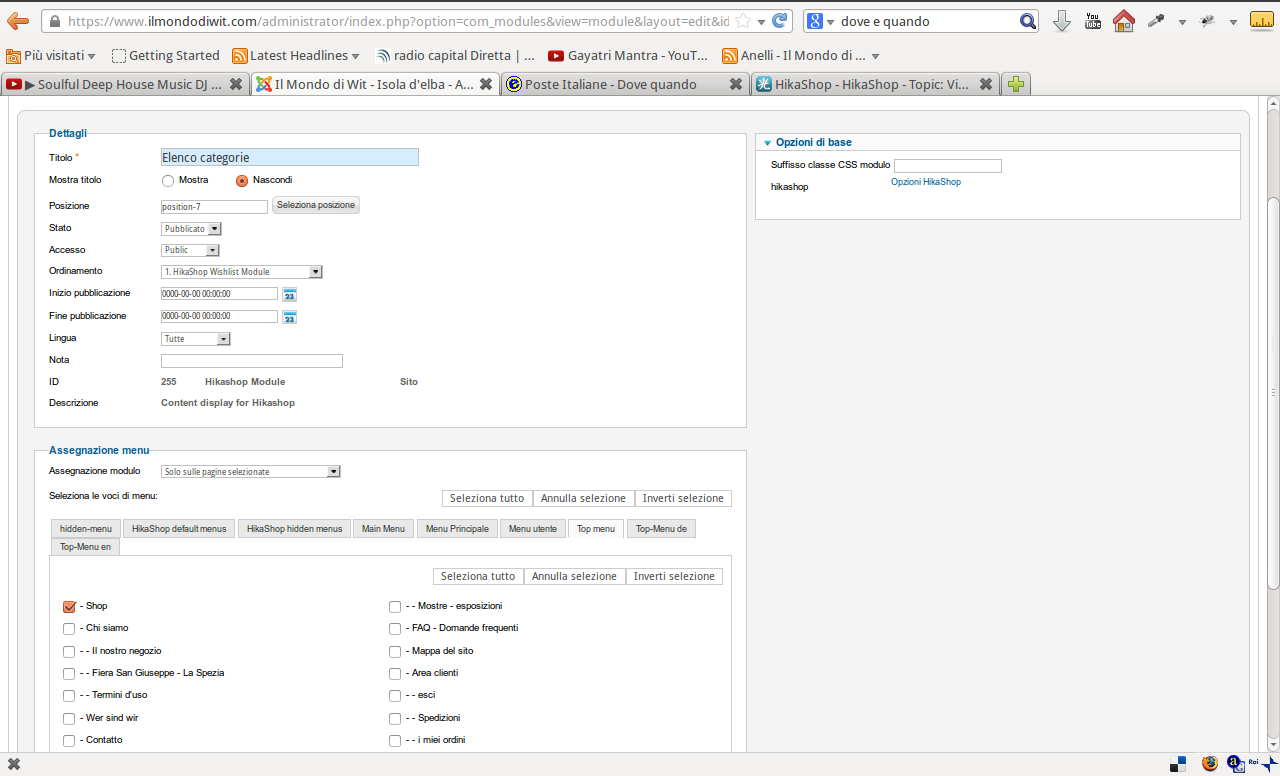This screenshot has height=776, width=1280.
Task: Click Inverti selezione inside the Top menu tab
Action: pyautogui.click(x=674, y=577)
